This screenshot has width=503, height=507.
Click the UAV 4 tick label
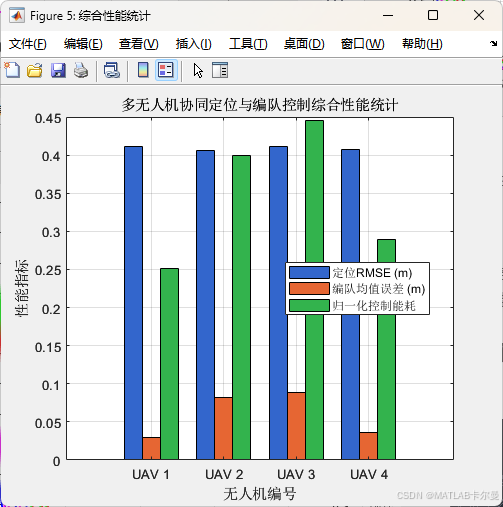pos(369,474)
